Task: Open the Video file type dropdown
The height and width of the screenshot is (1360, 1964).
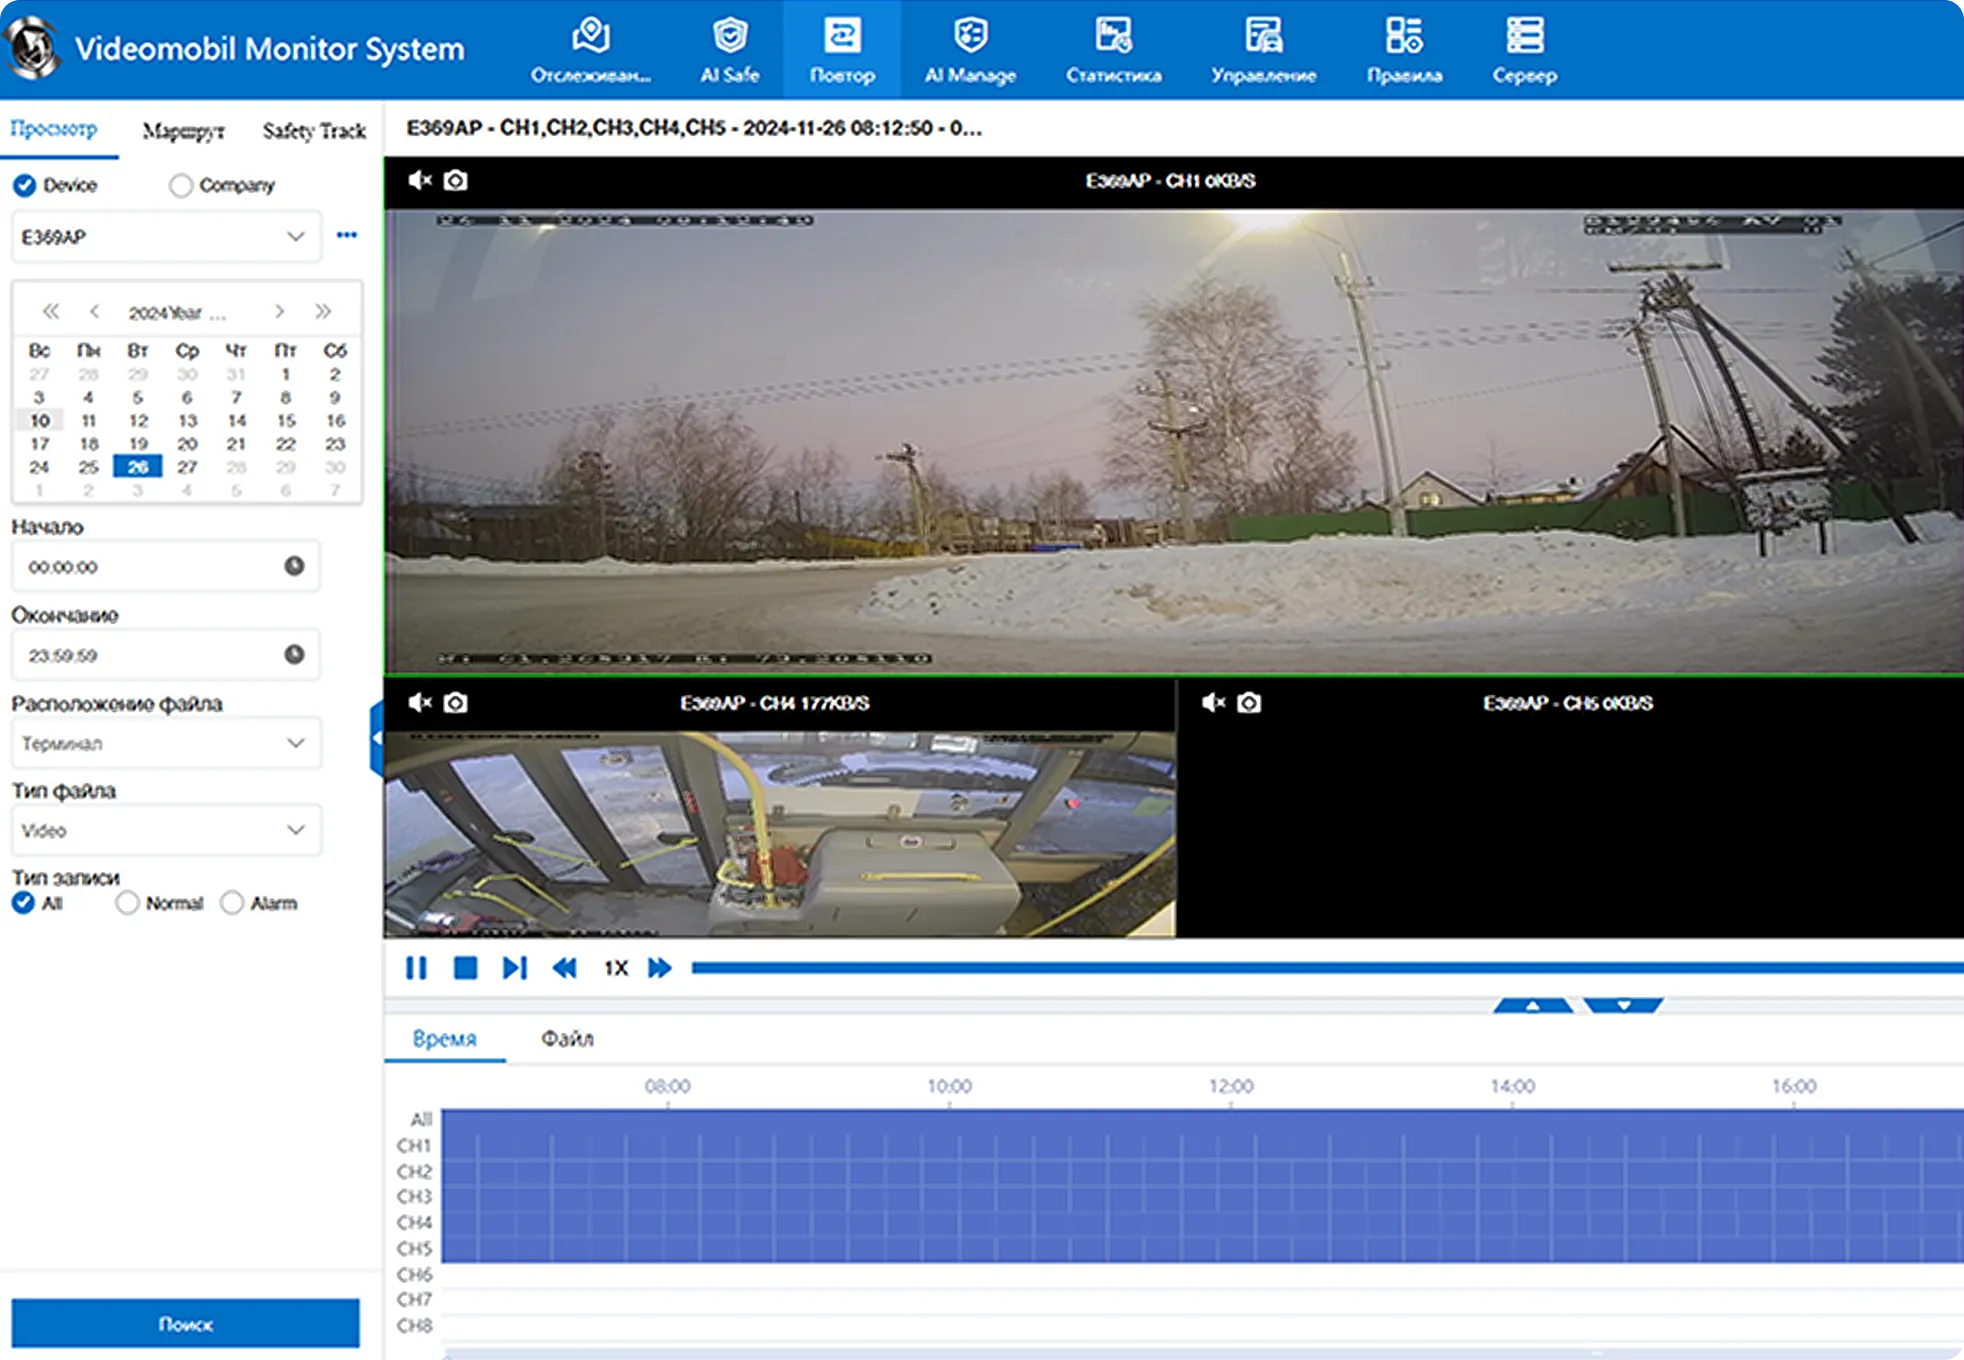Action: 166,830
